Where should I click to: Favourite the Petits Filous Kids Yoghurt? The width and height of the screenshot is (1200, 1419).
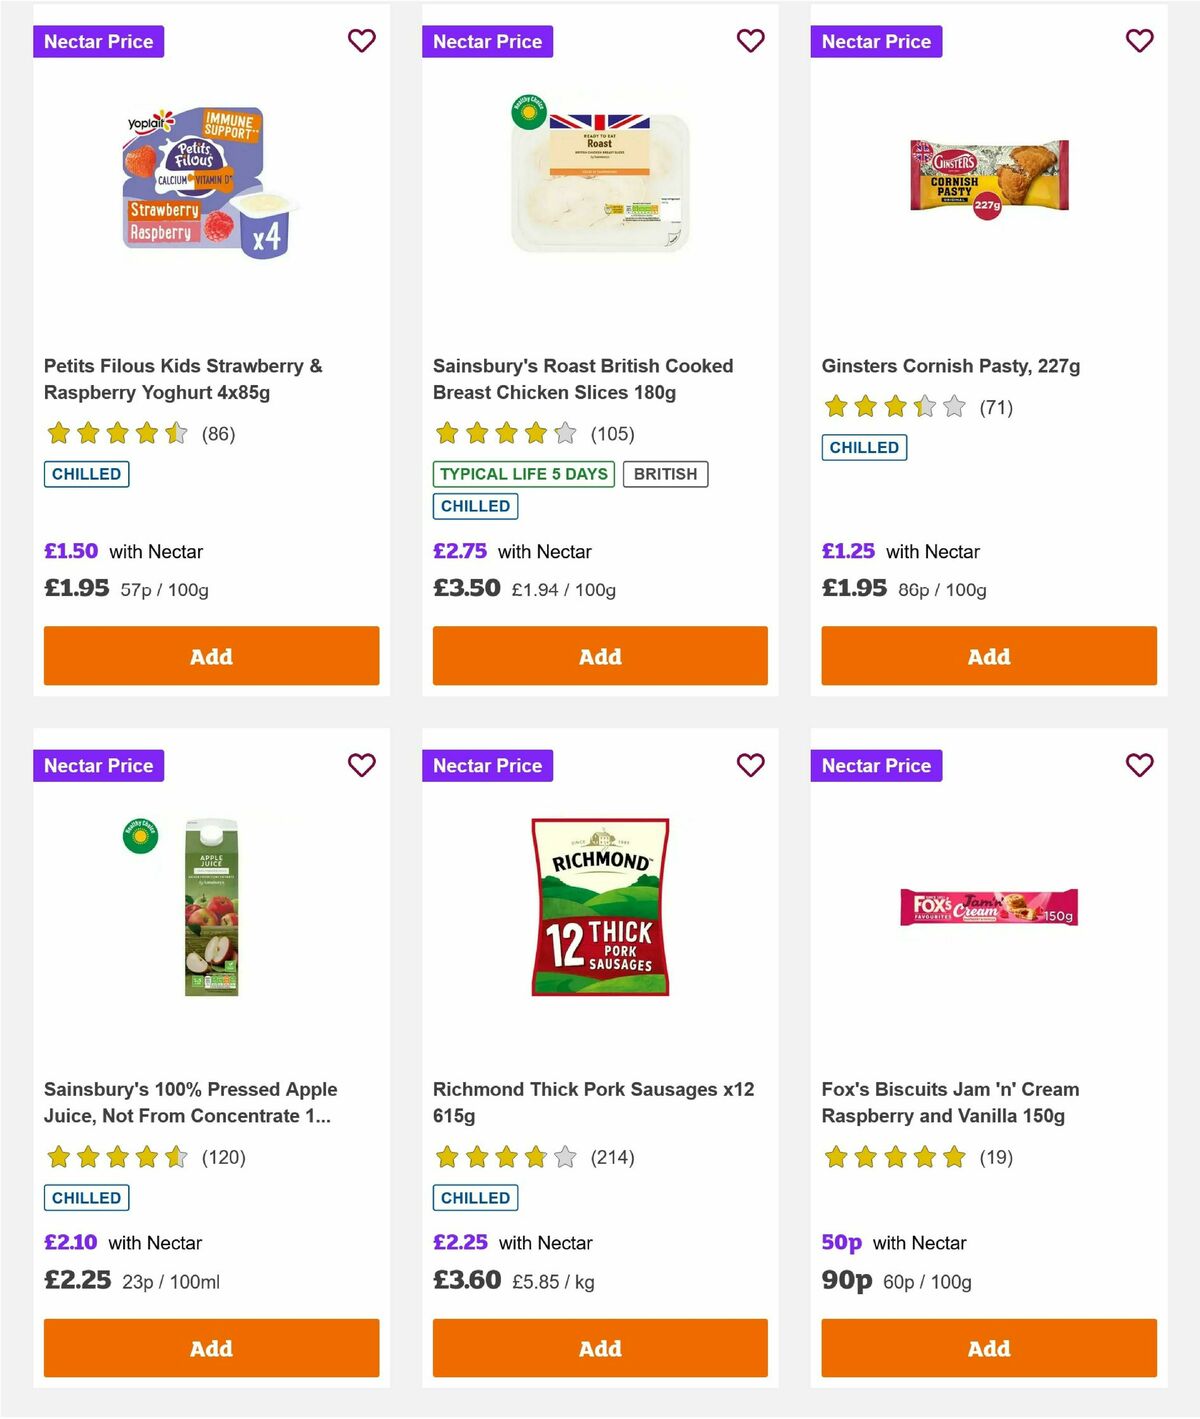click(x=361, y=41)
